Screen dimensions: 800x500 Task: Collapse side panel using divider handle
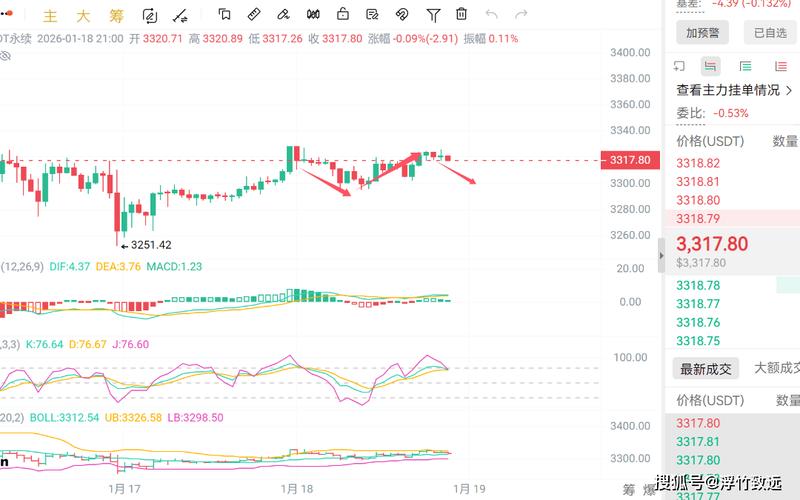660,256
